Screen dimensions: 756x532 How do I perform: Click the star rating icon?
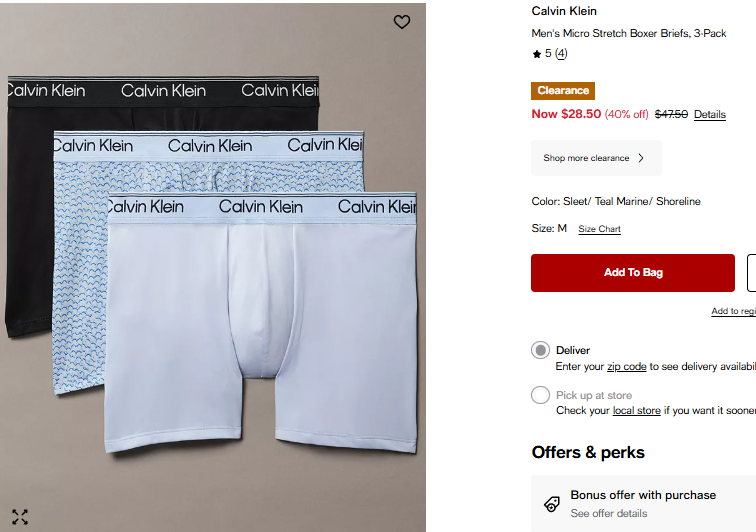click(537, 54)
